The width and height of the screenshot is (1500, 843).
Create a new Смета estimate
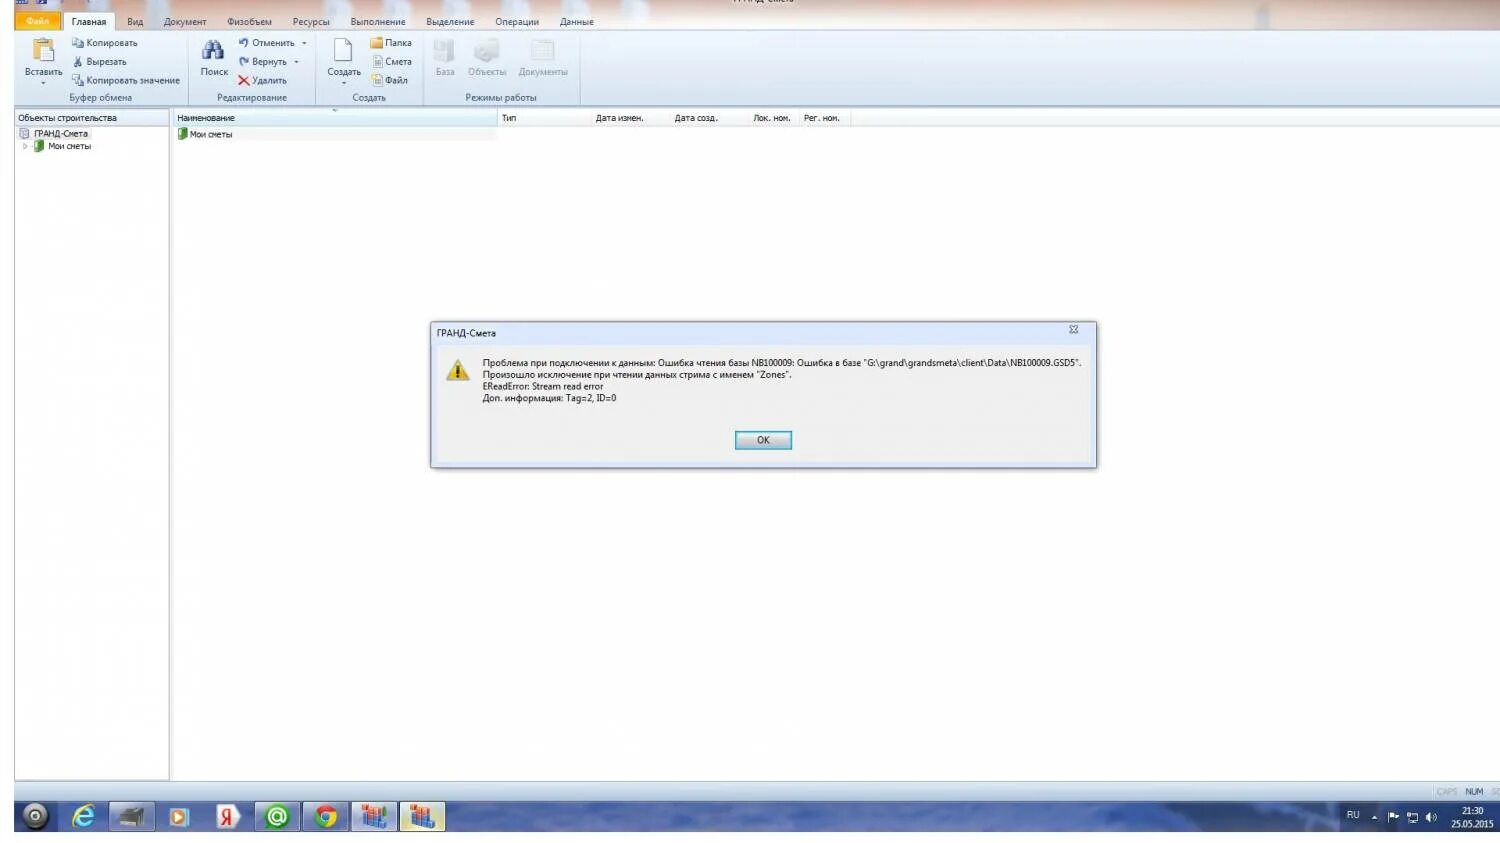pos(392,62)
